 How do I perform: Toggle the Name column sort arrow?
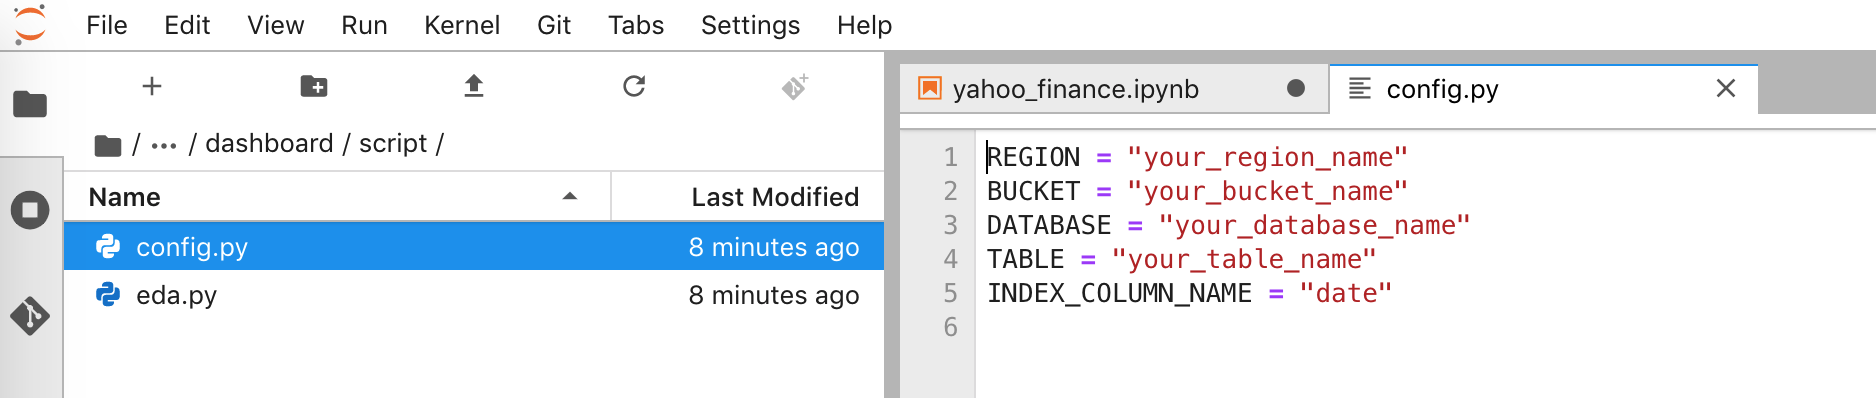(x=570, y=197)
